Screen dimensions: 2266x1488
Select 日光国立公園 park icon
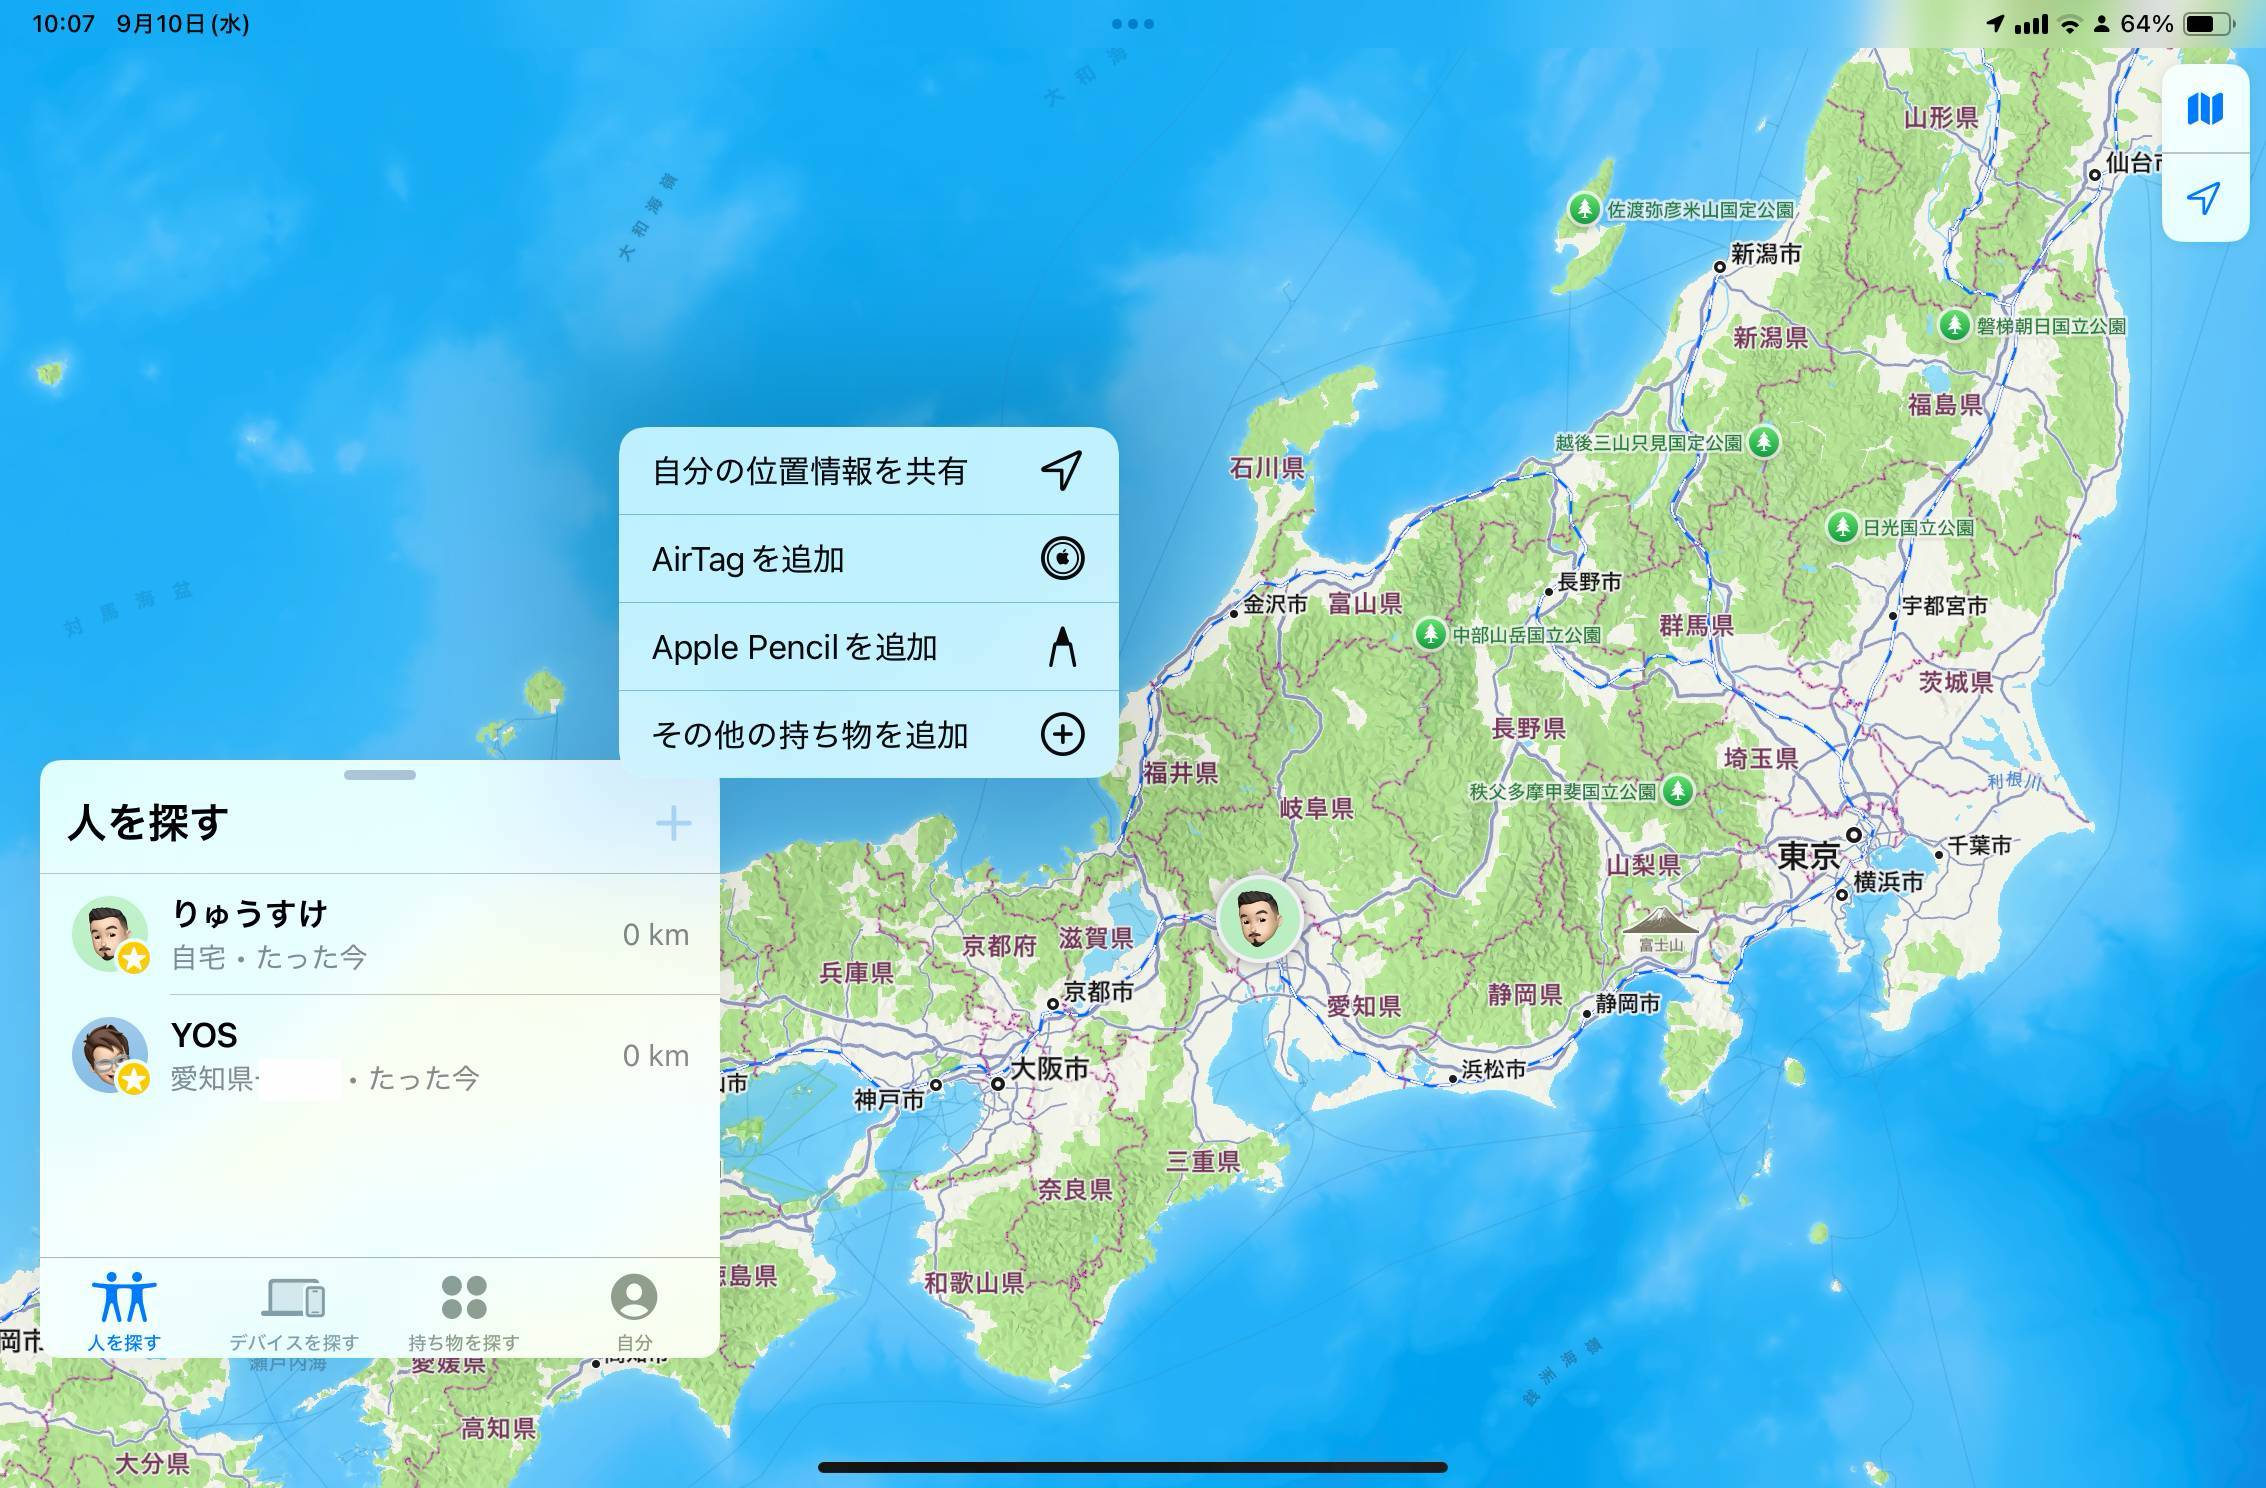1842,527
